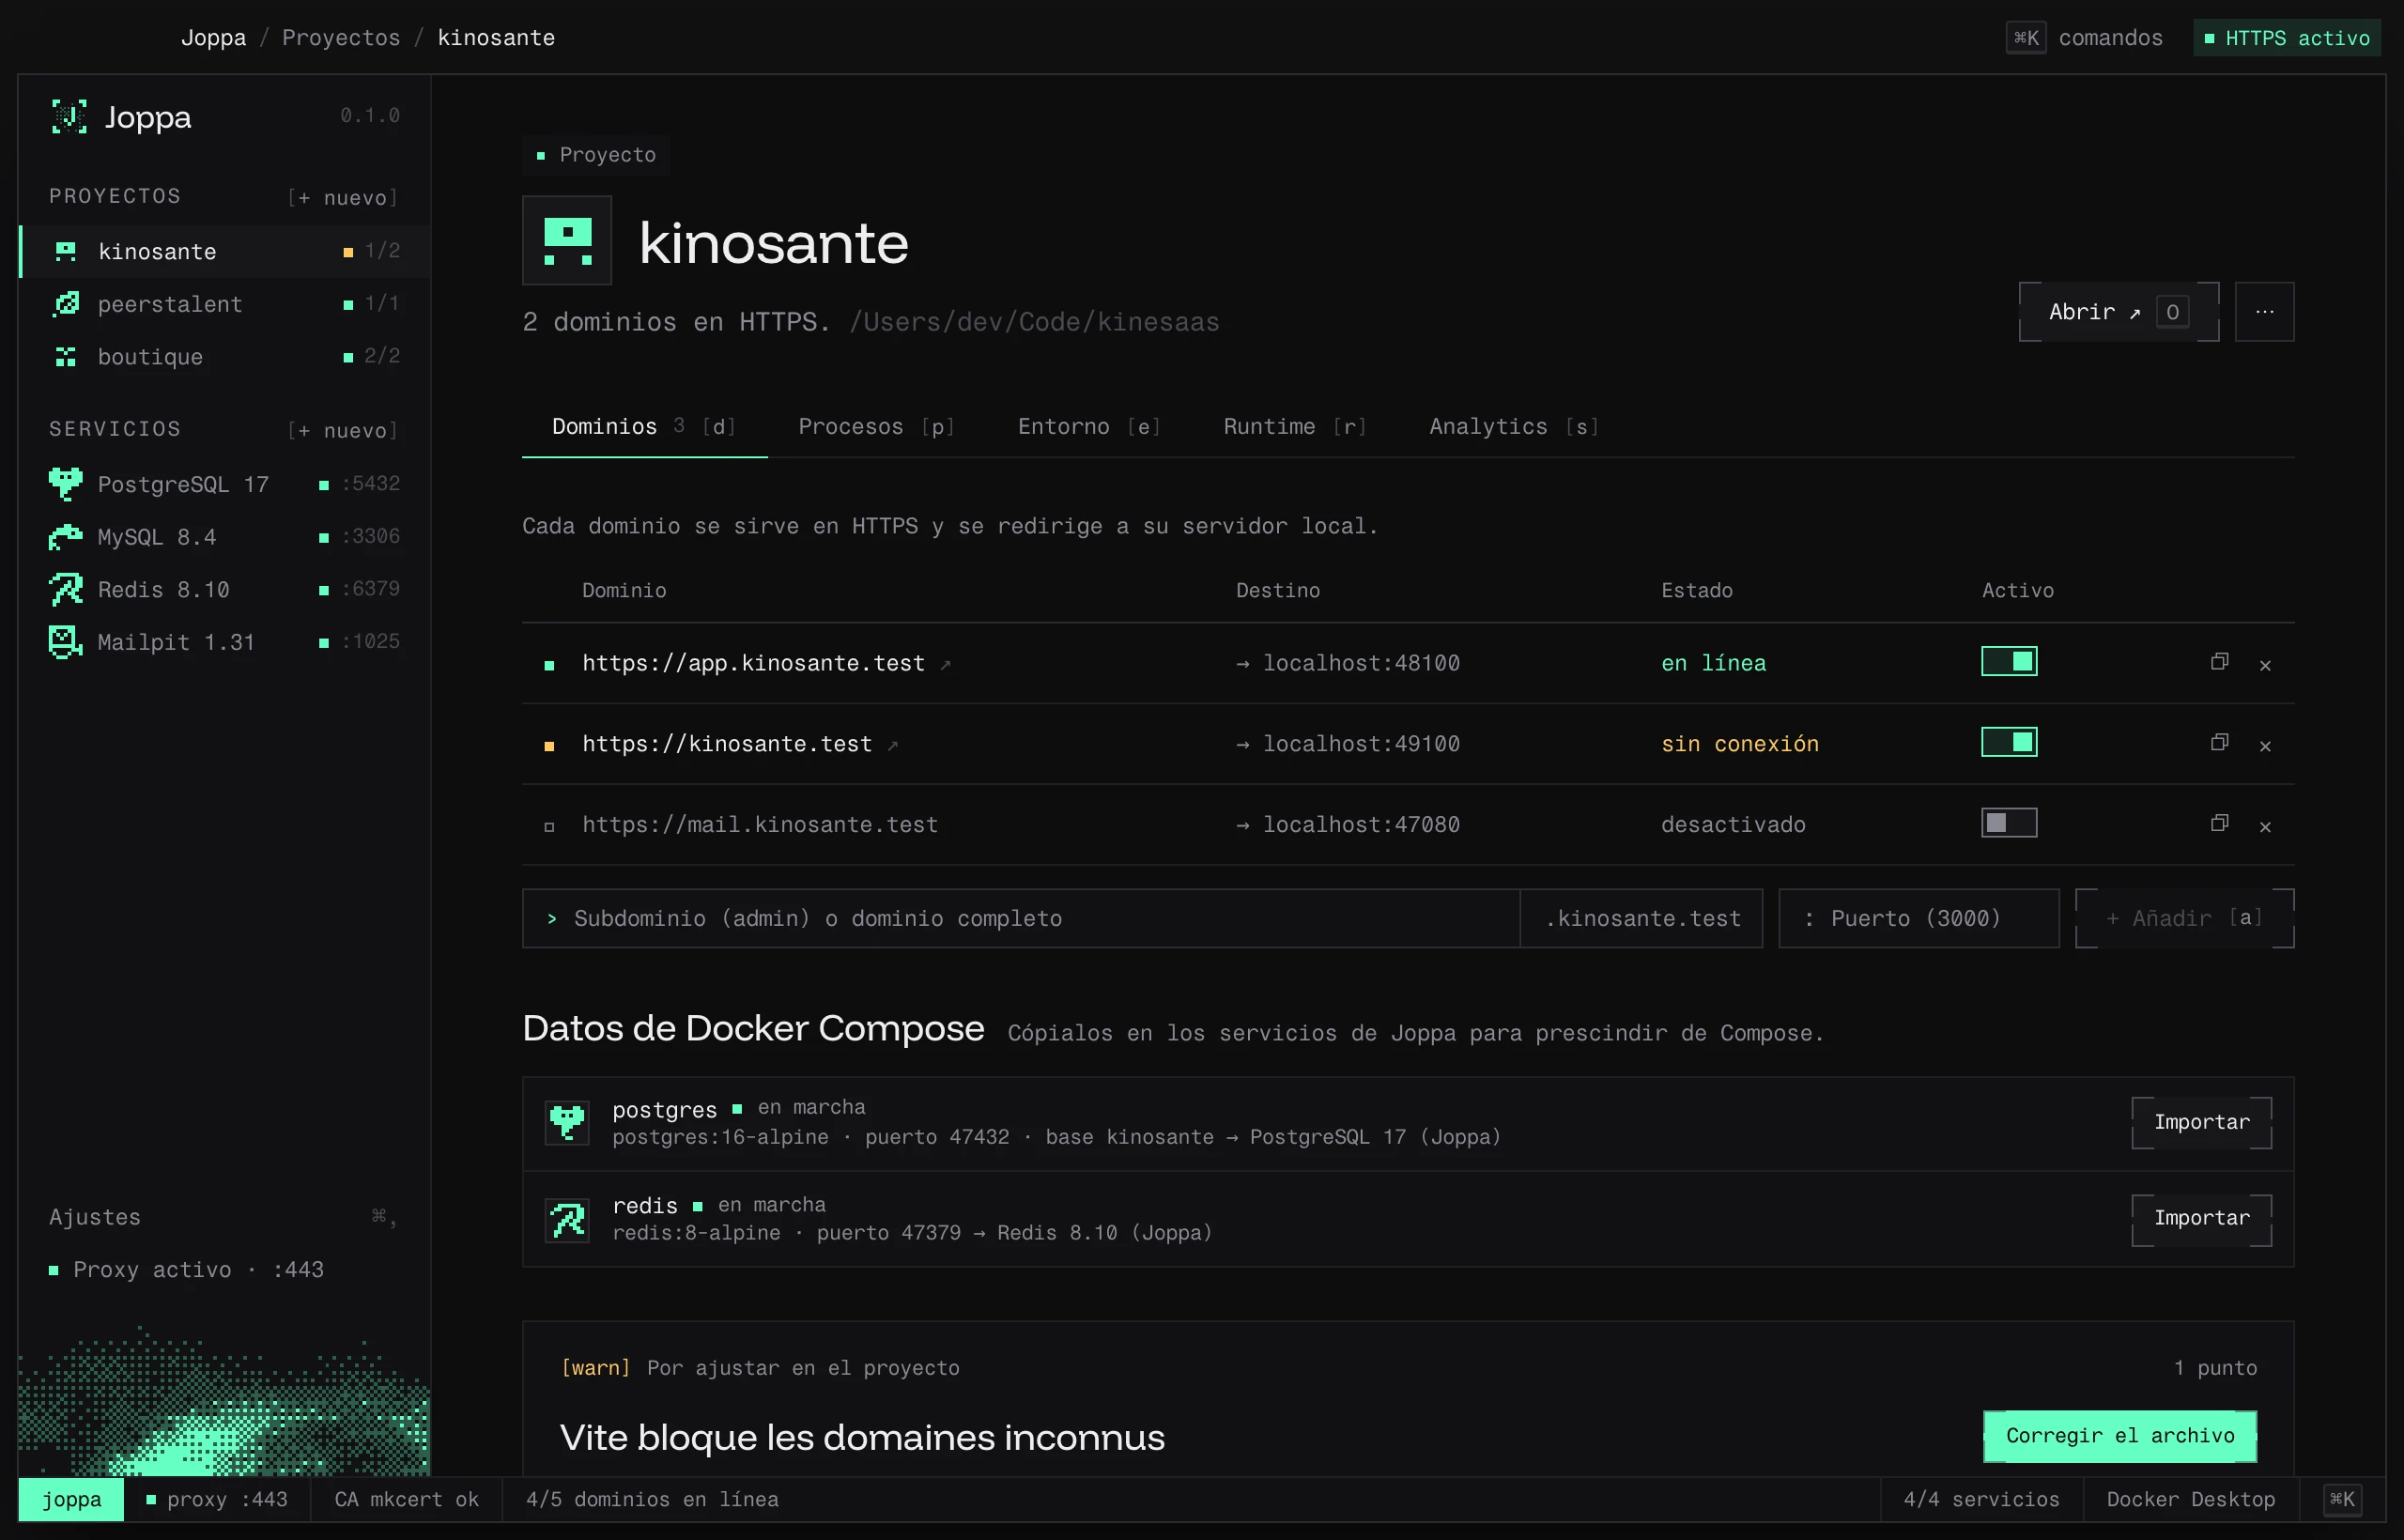Image resolution: width=2404 pixels, height=1540 pixels.
Task: Click the Joppa logo icon in sidebar
Action: (x=69, y=117)
